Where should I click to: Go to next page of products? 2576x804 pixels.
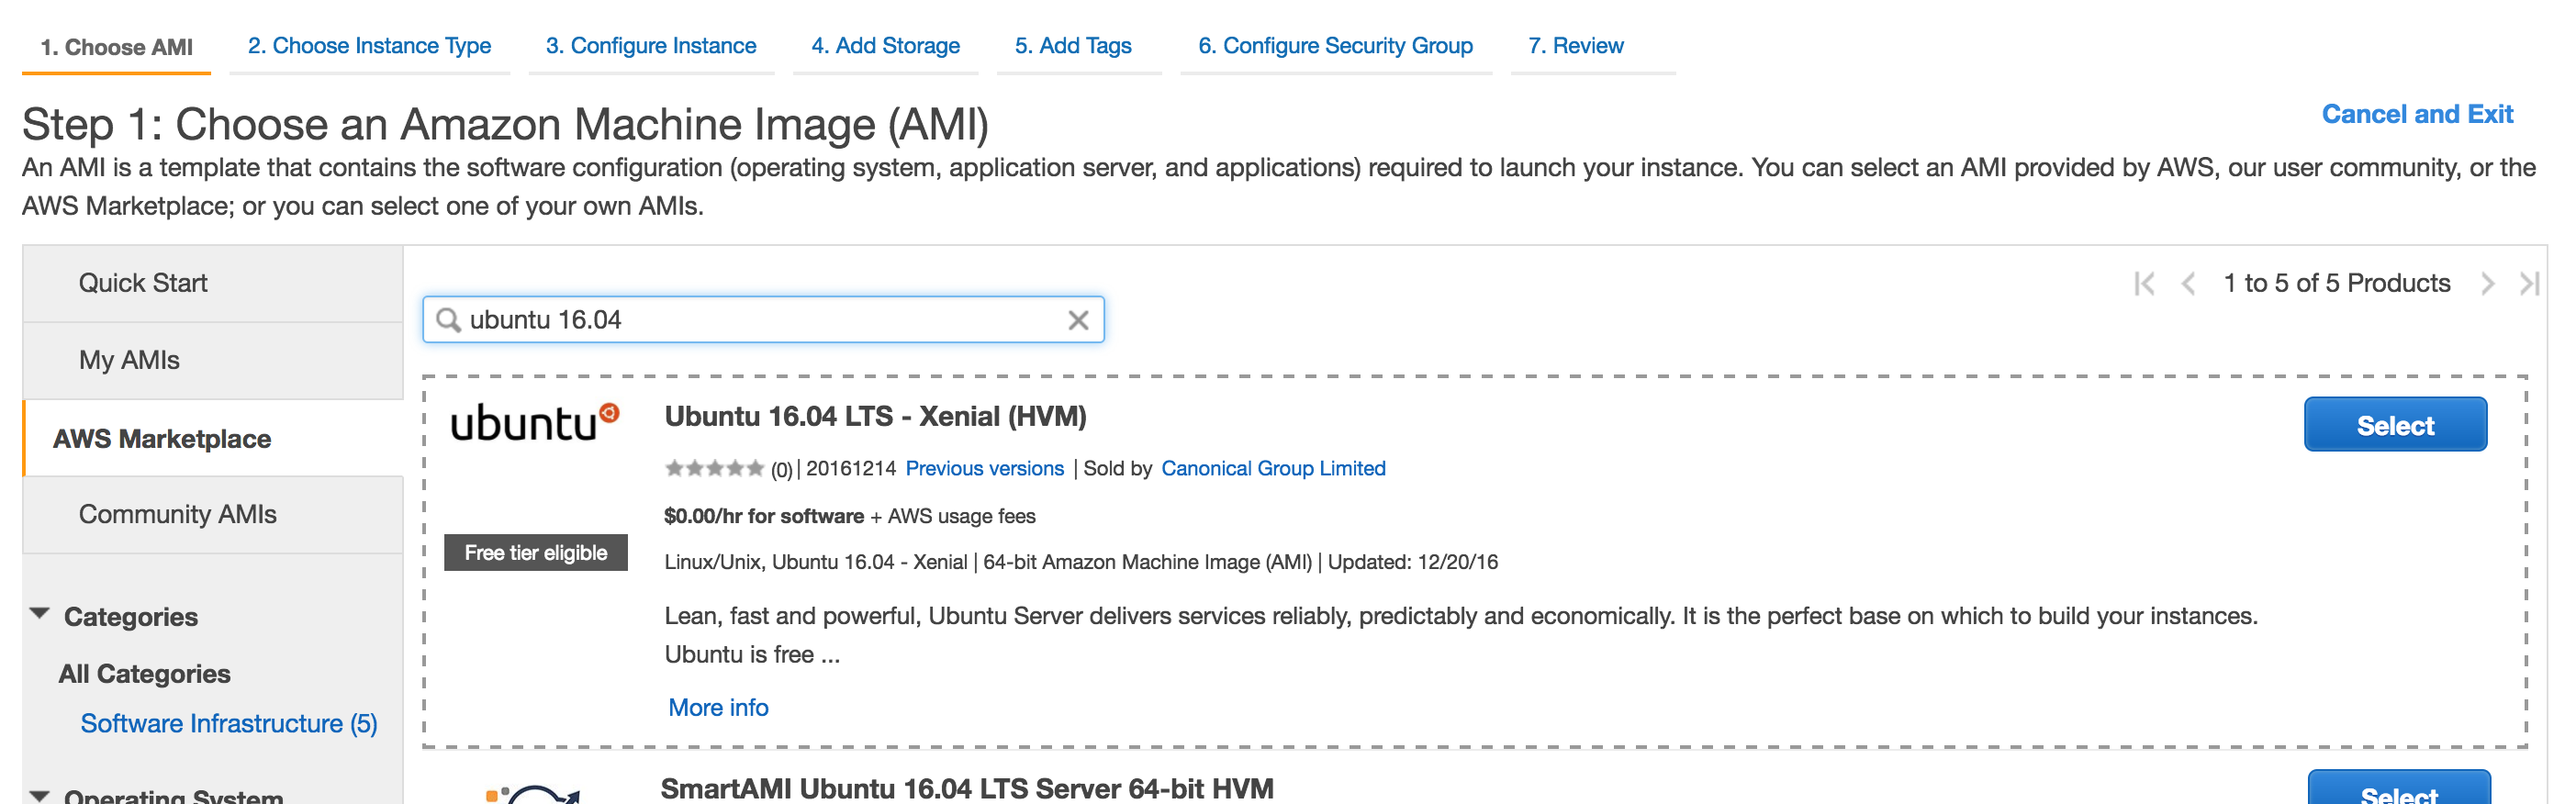pyautogui.click(x=2487, y=284)
